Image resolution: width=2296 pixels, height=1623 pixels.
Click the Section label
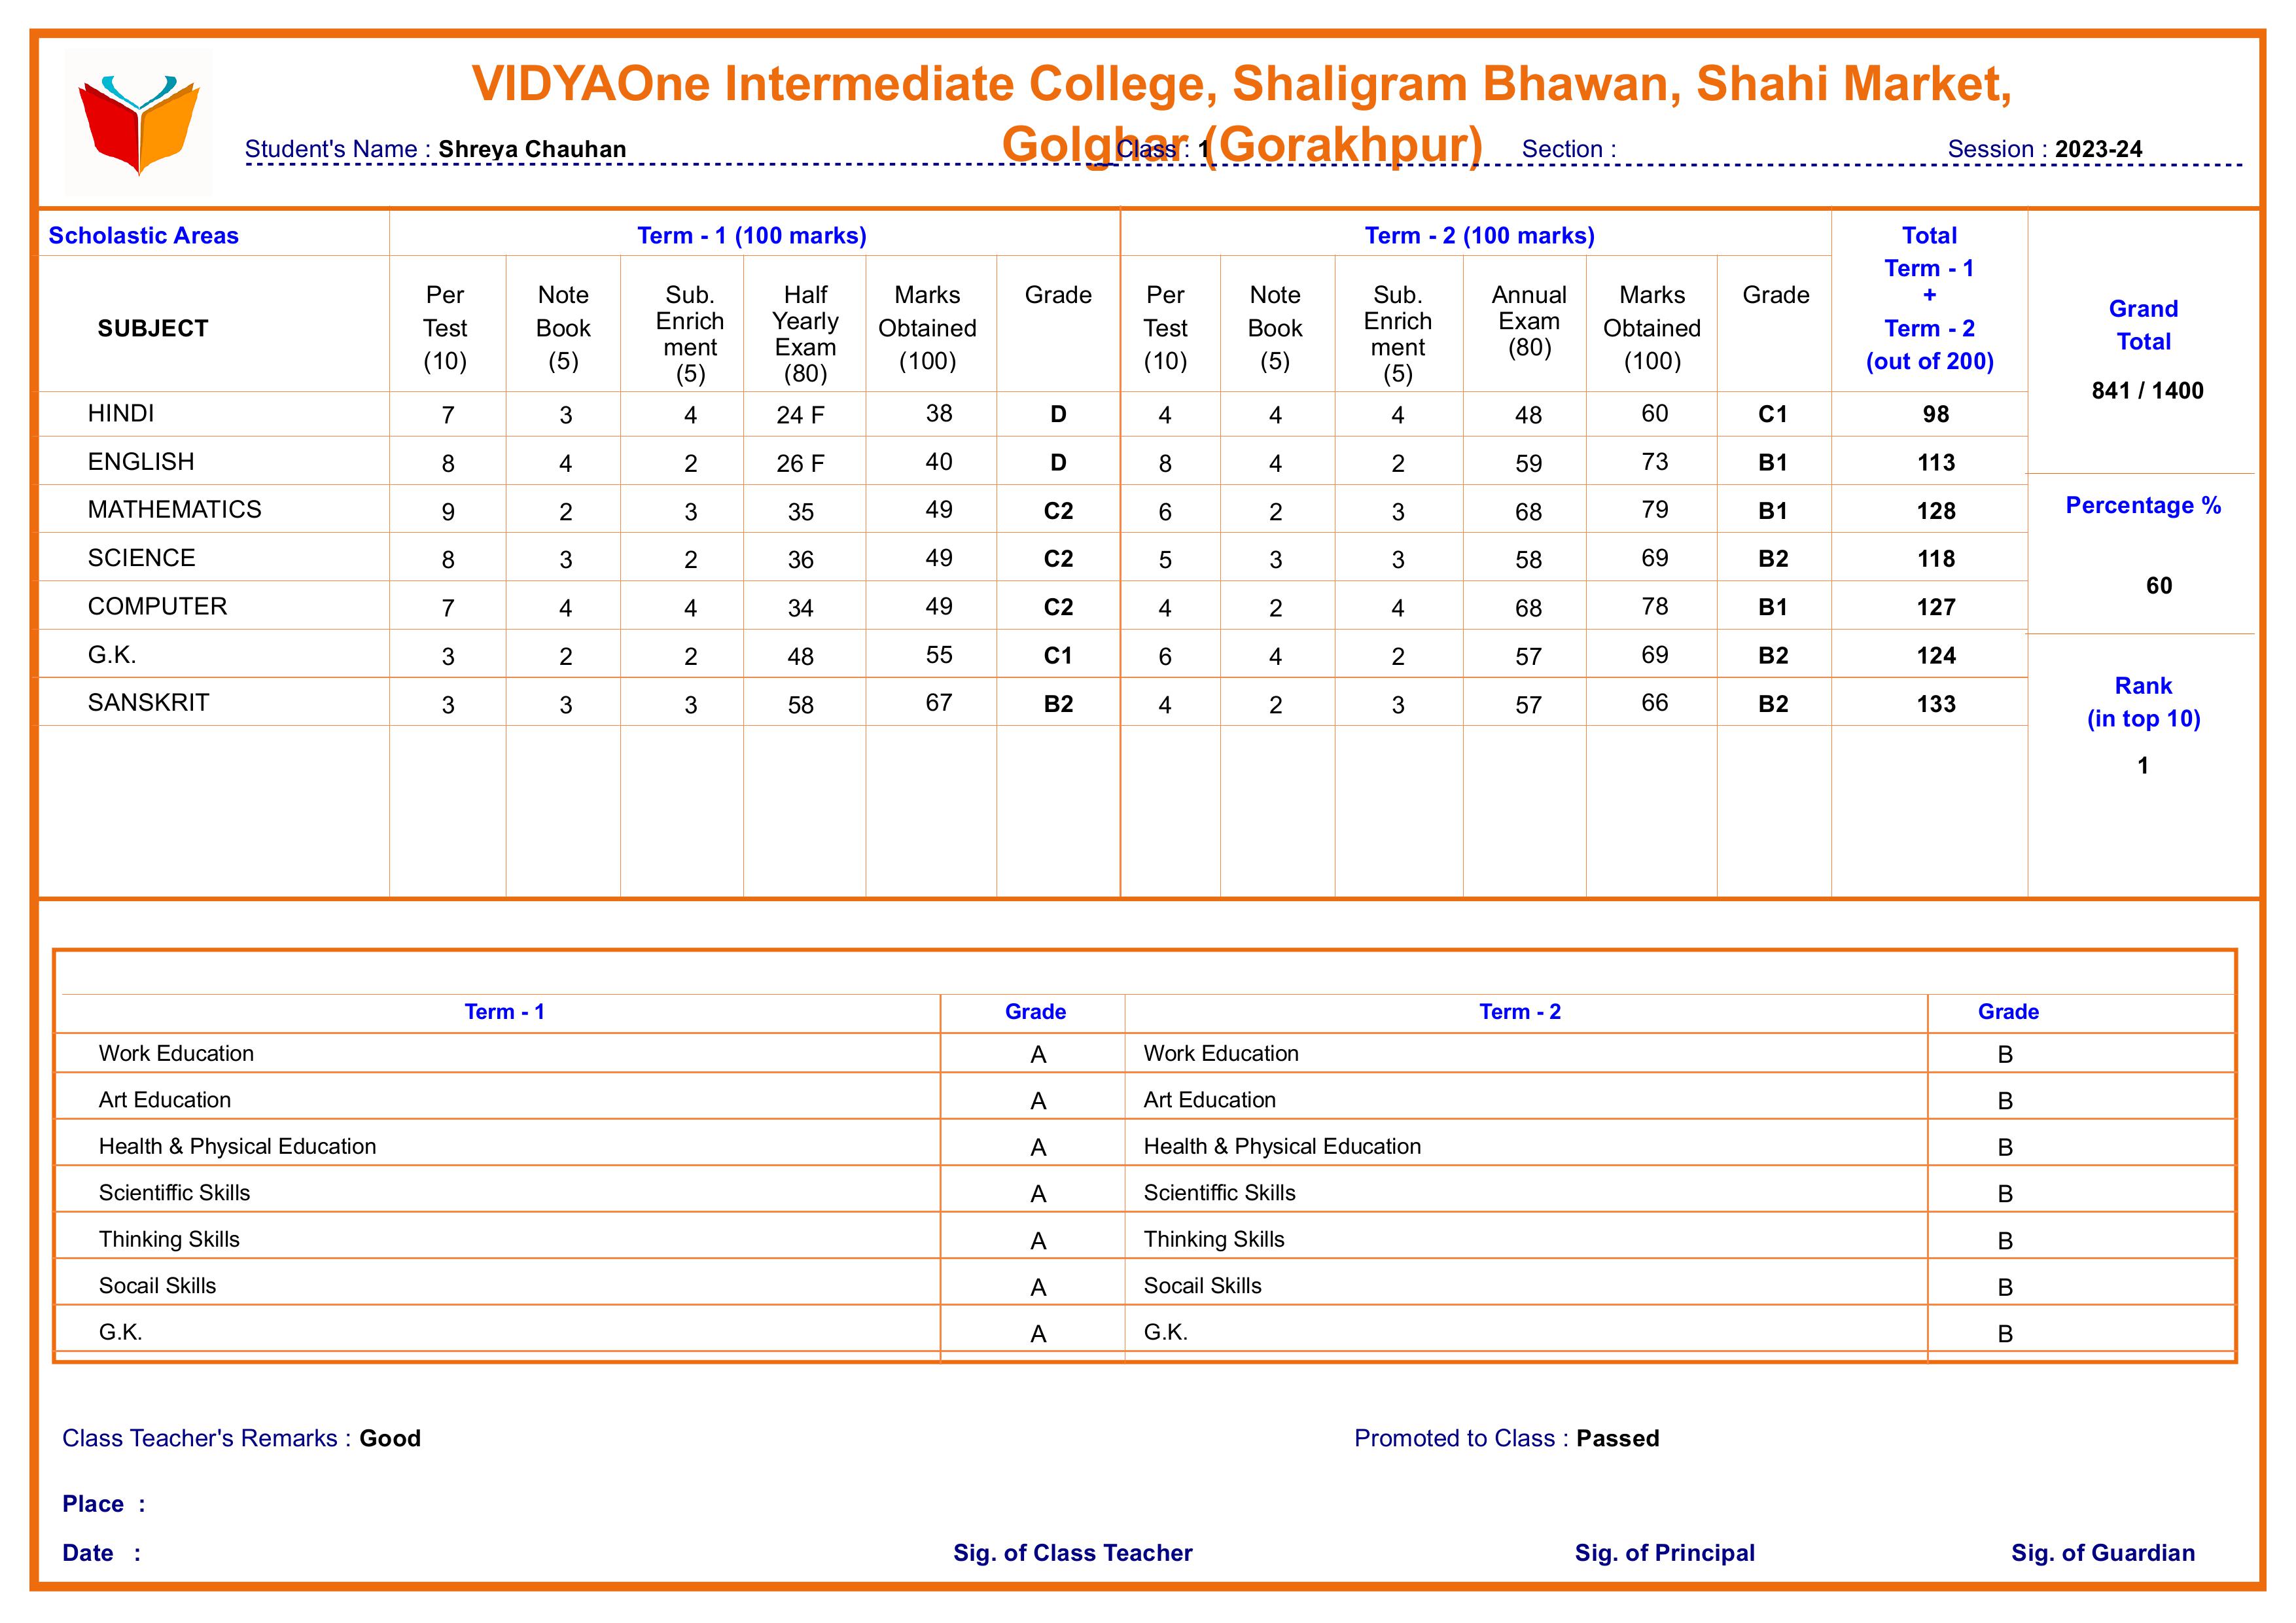pos(1568,149)
